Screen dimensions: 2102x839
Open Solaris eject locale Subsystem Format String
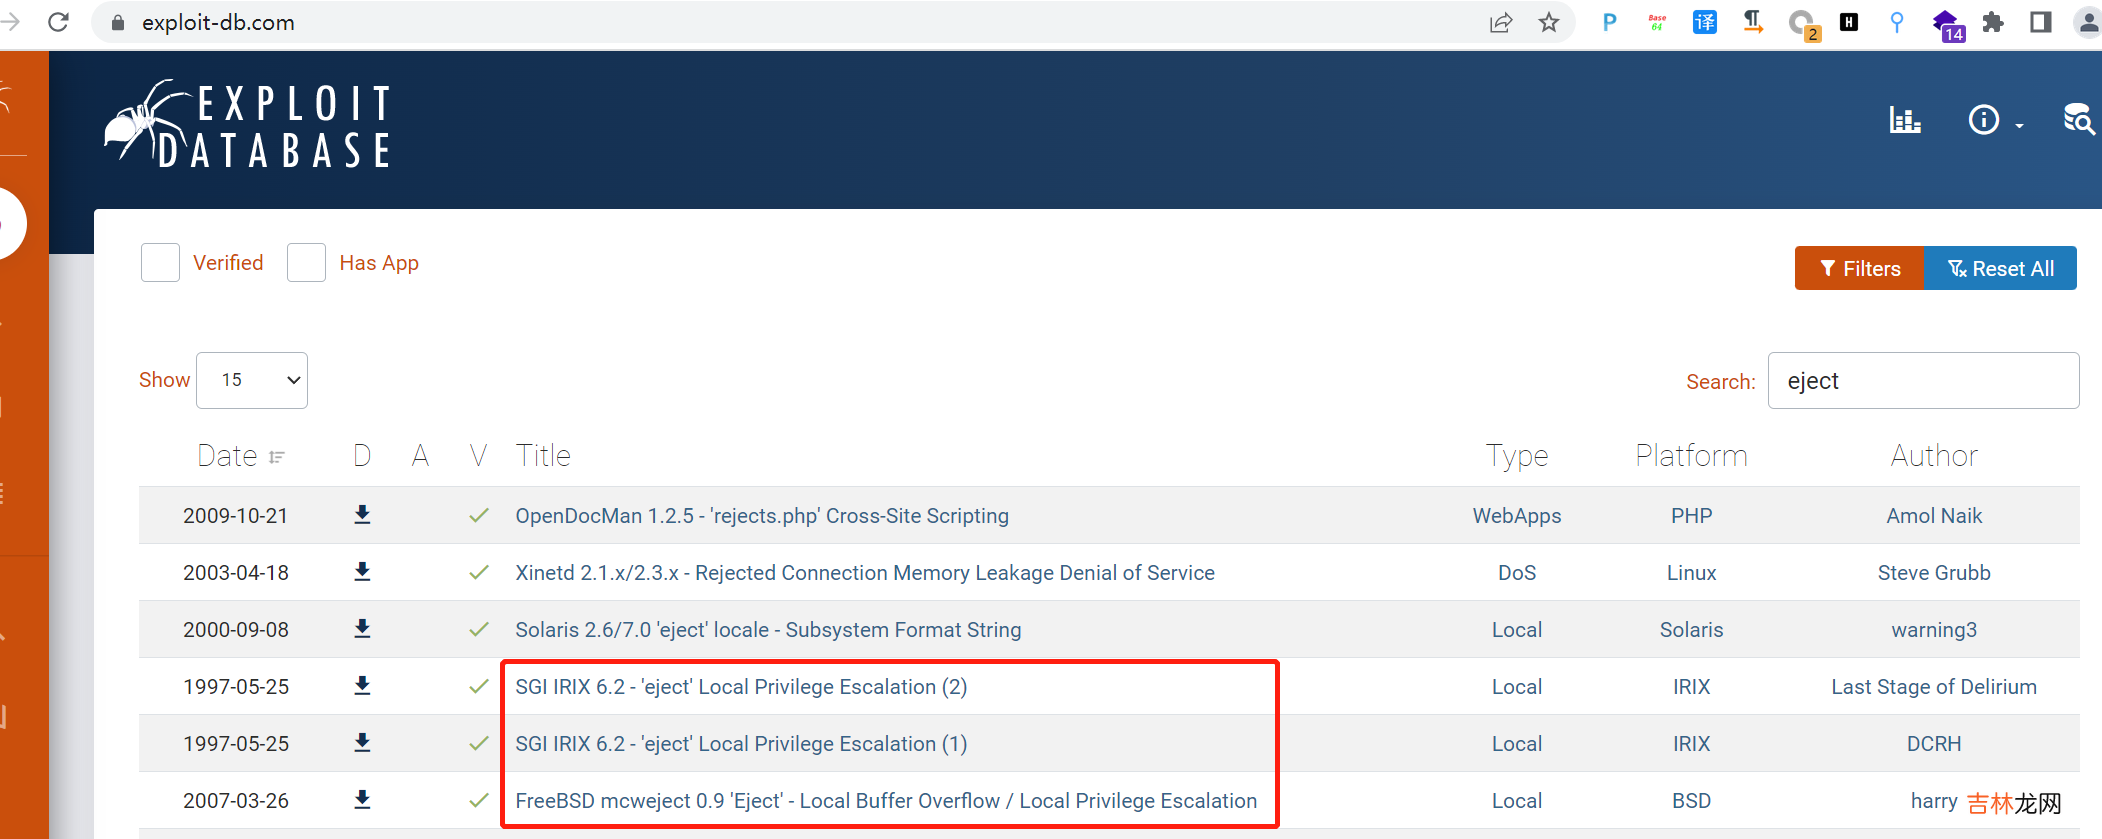[768, 630]
